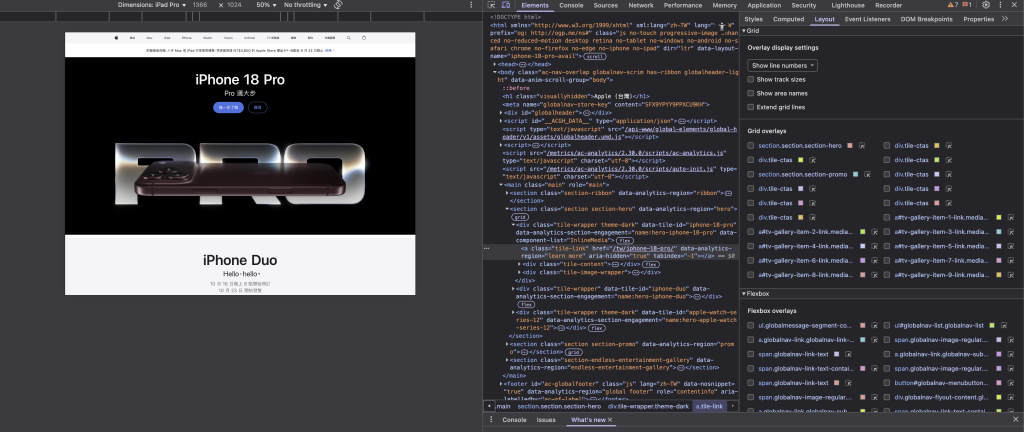1024x432 pixels.
Task: Change color swatch for ul#globalnav-list.globalnav-list overlay
Action: (991, 325)
